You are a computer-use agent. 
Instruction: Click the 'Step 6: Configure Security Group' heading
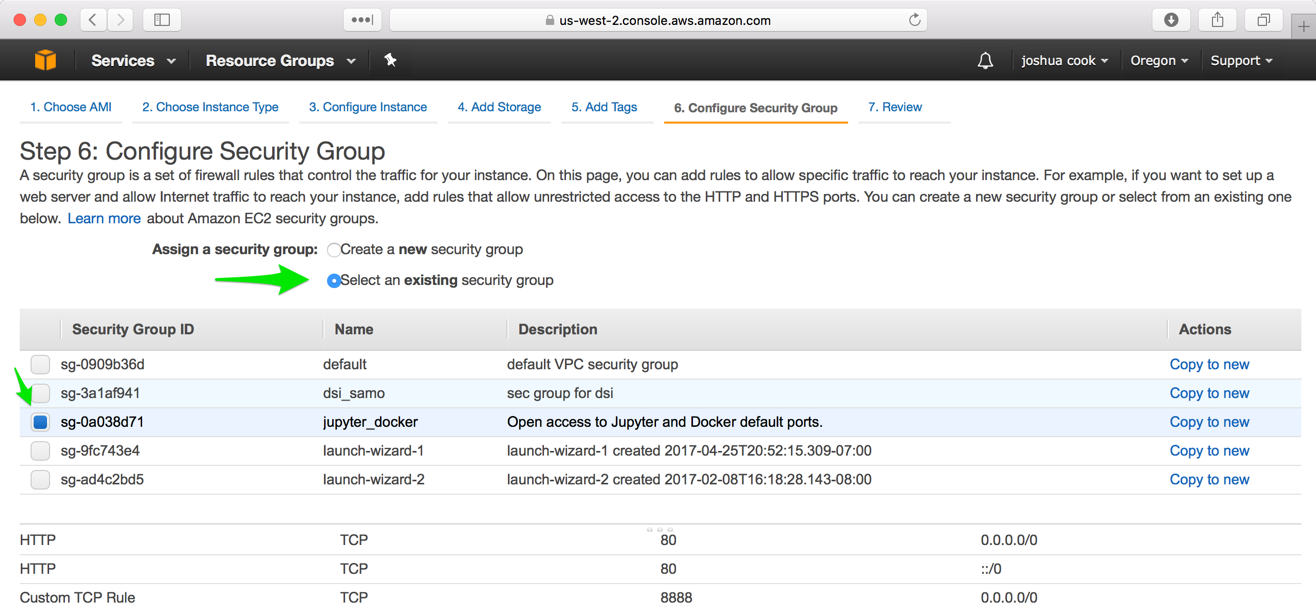[x=202, y=152]
